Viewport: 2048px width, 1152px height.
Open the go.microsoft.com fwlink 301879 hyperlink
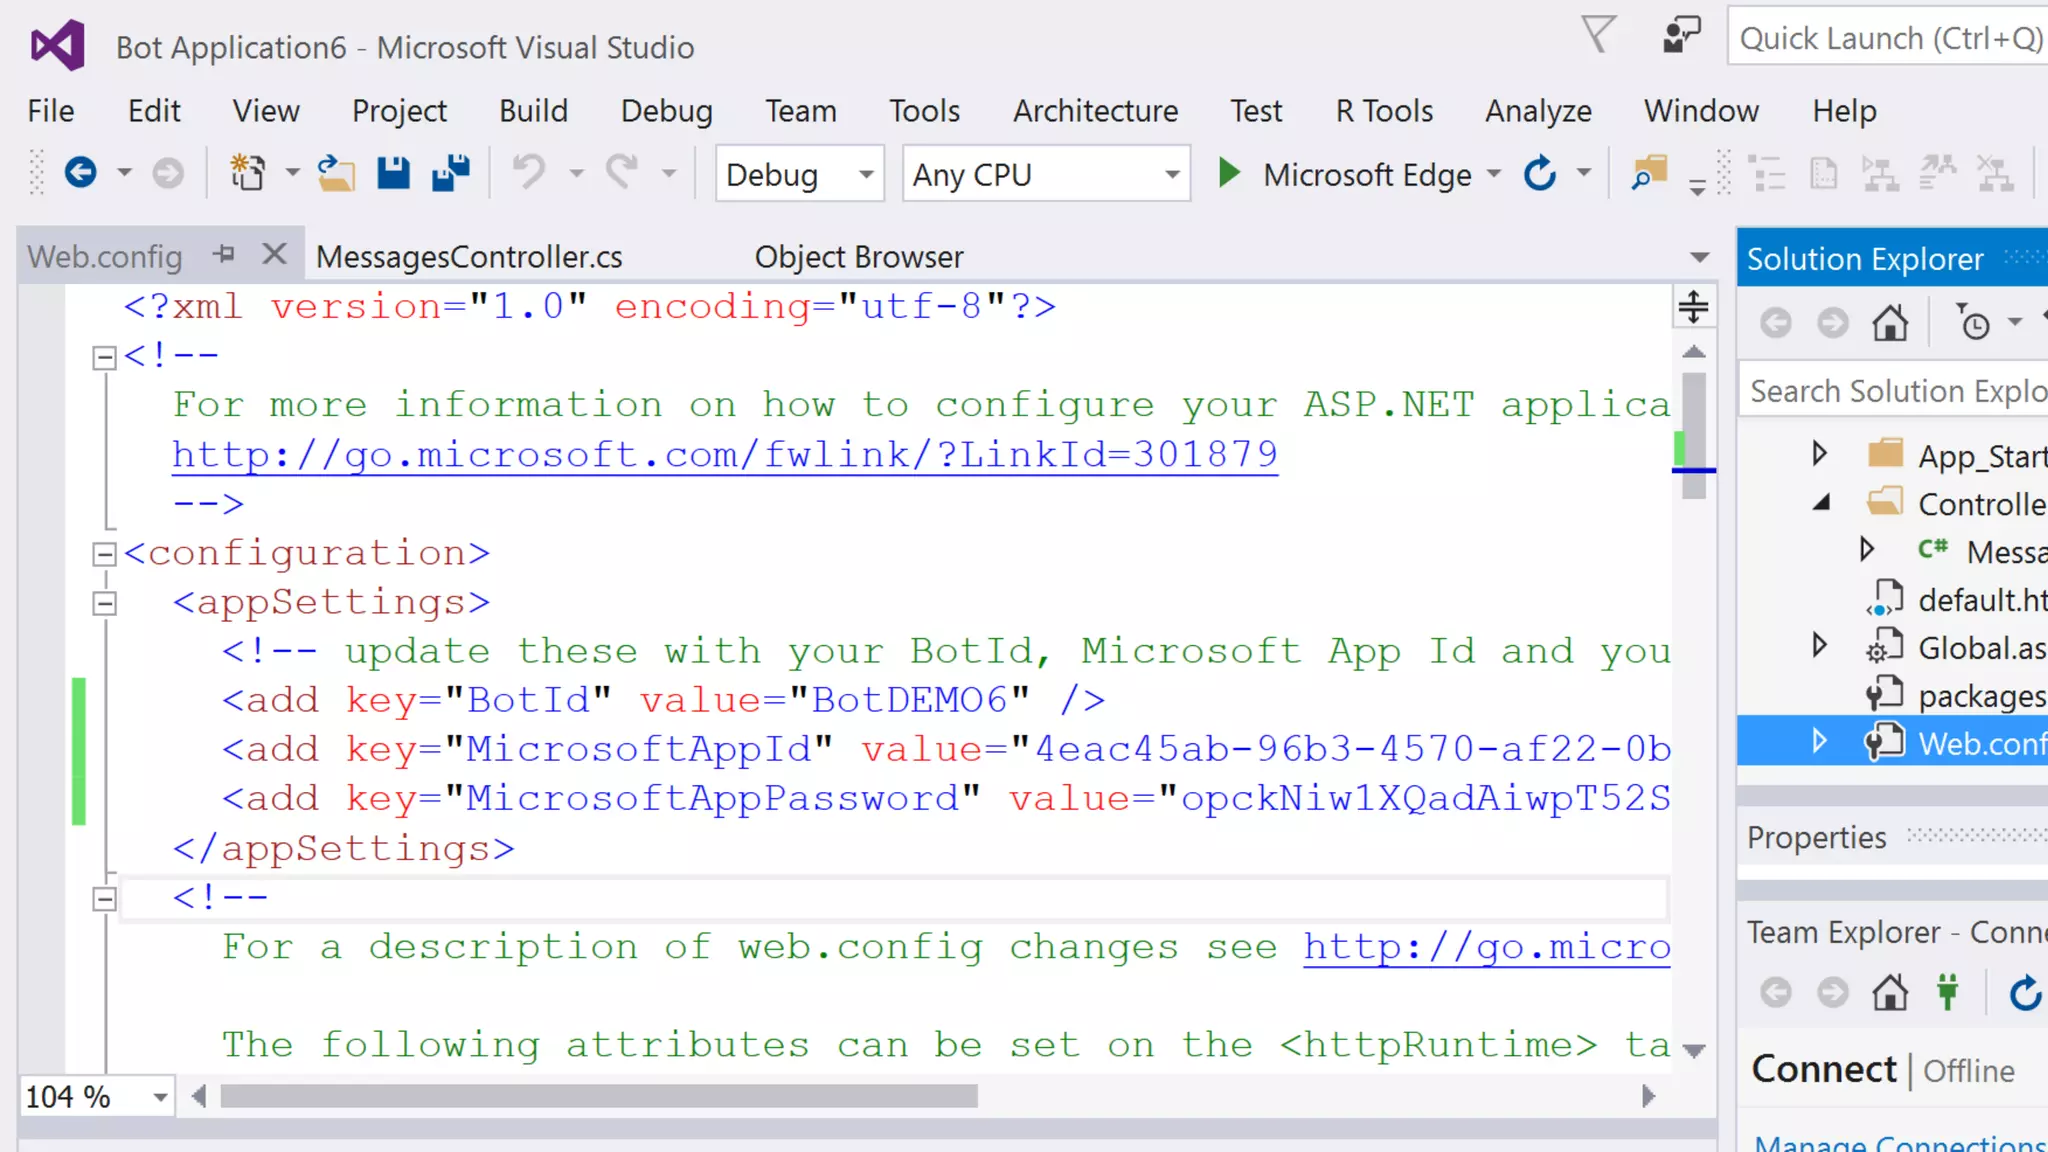pos(724,455)
